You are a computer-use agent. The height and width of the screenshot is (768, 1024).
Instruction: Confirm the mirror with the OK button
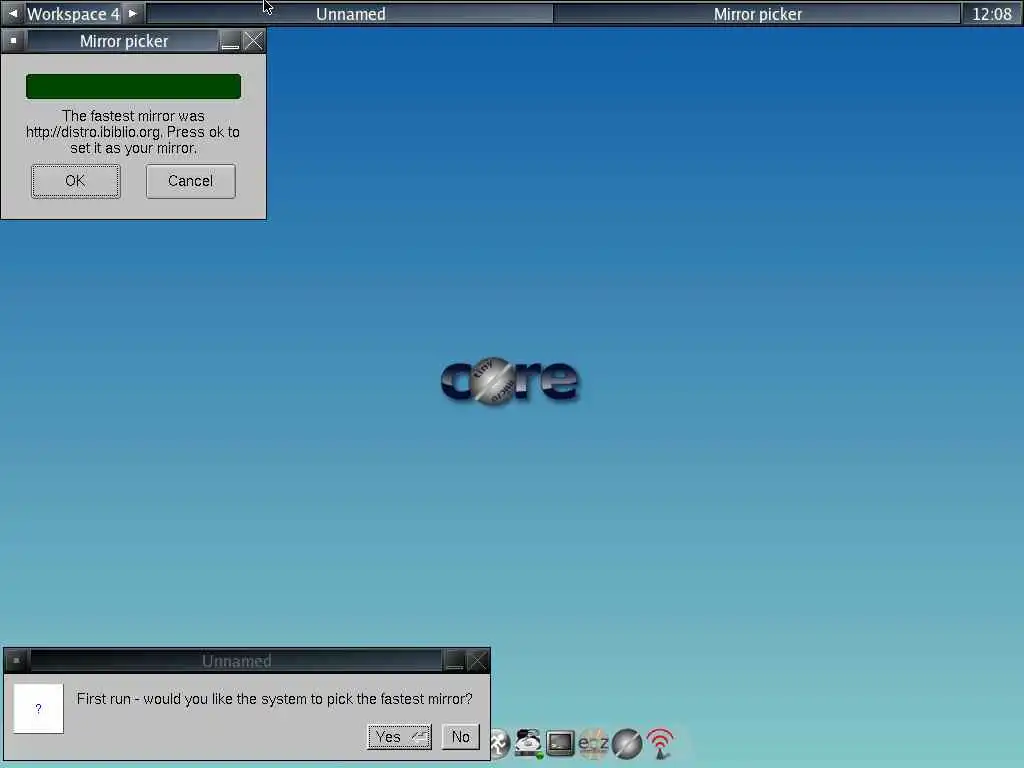pos(76,181)
